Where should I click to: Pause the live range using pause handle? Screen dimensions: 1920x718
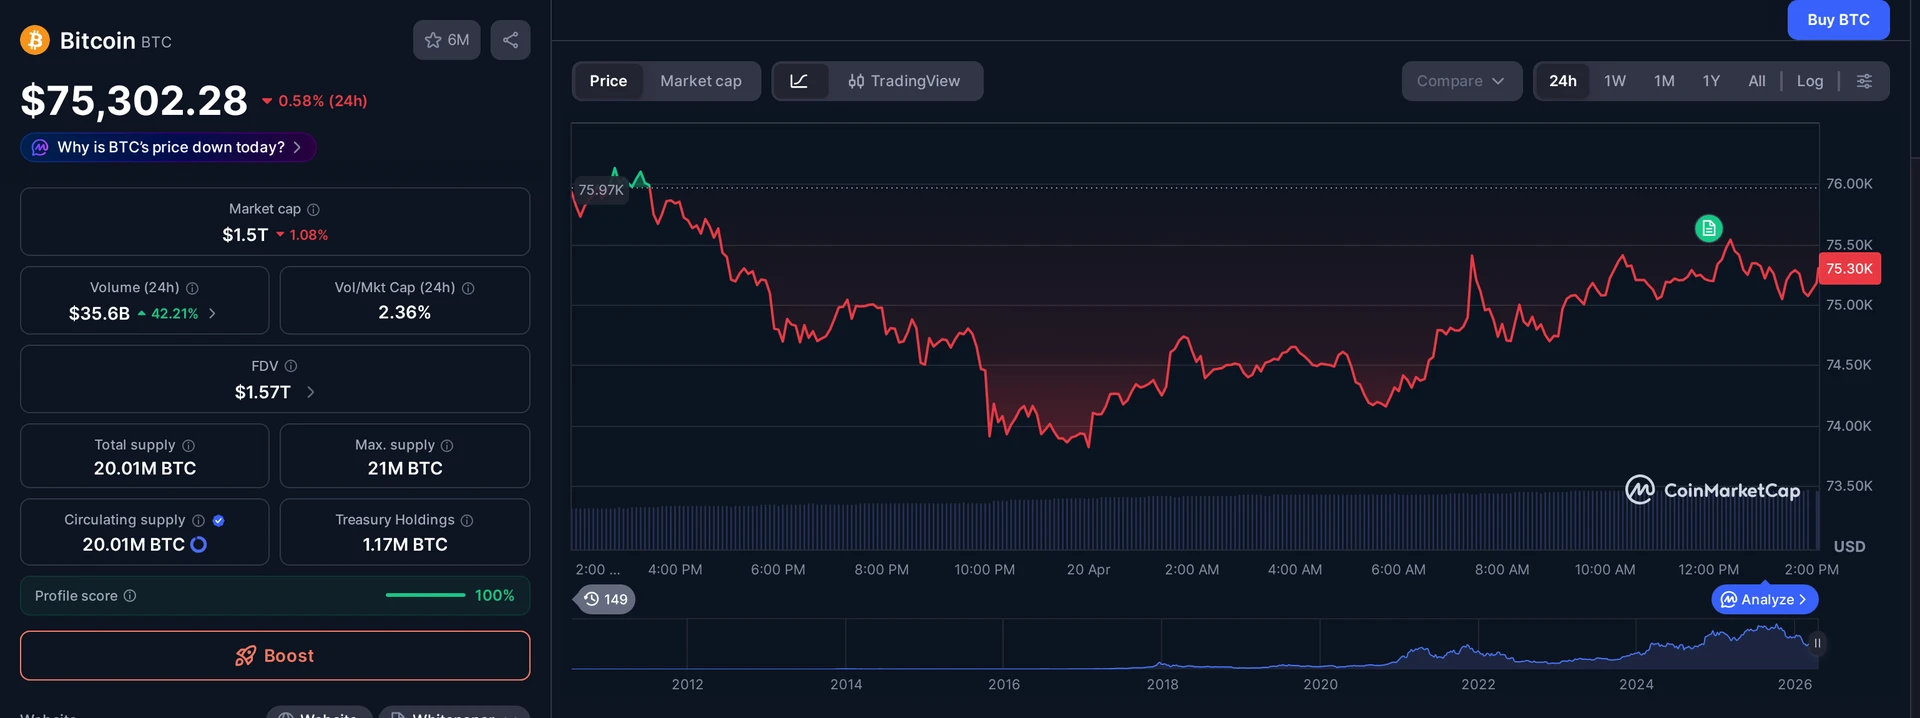(x=1817, y=643)
